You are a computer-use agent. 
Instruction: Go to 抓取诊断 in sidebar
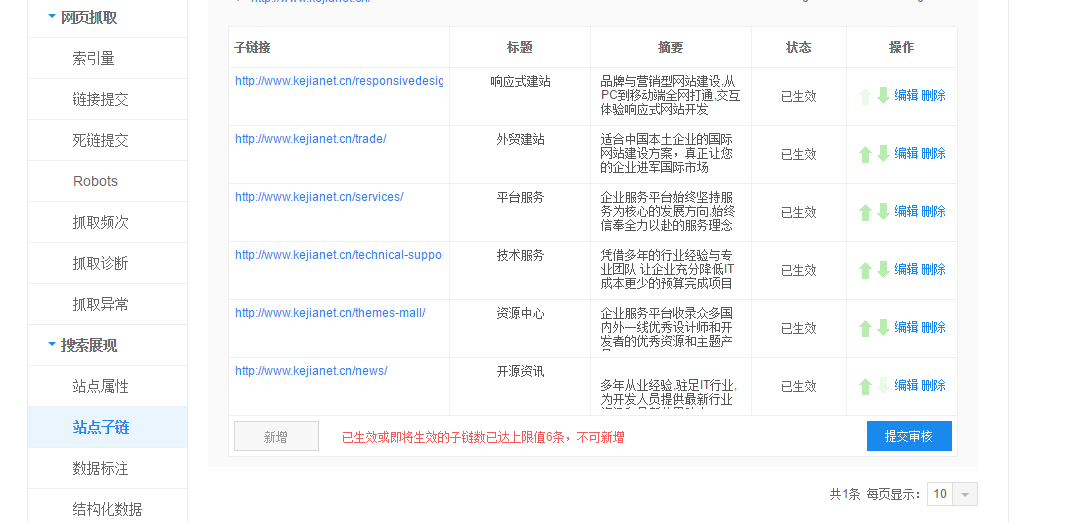click(100, 263)
